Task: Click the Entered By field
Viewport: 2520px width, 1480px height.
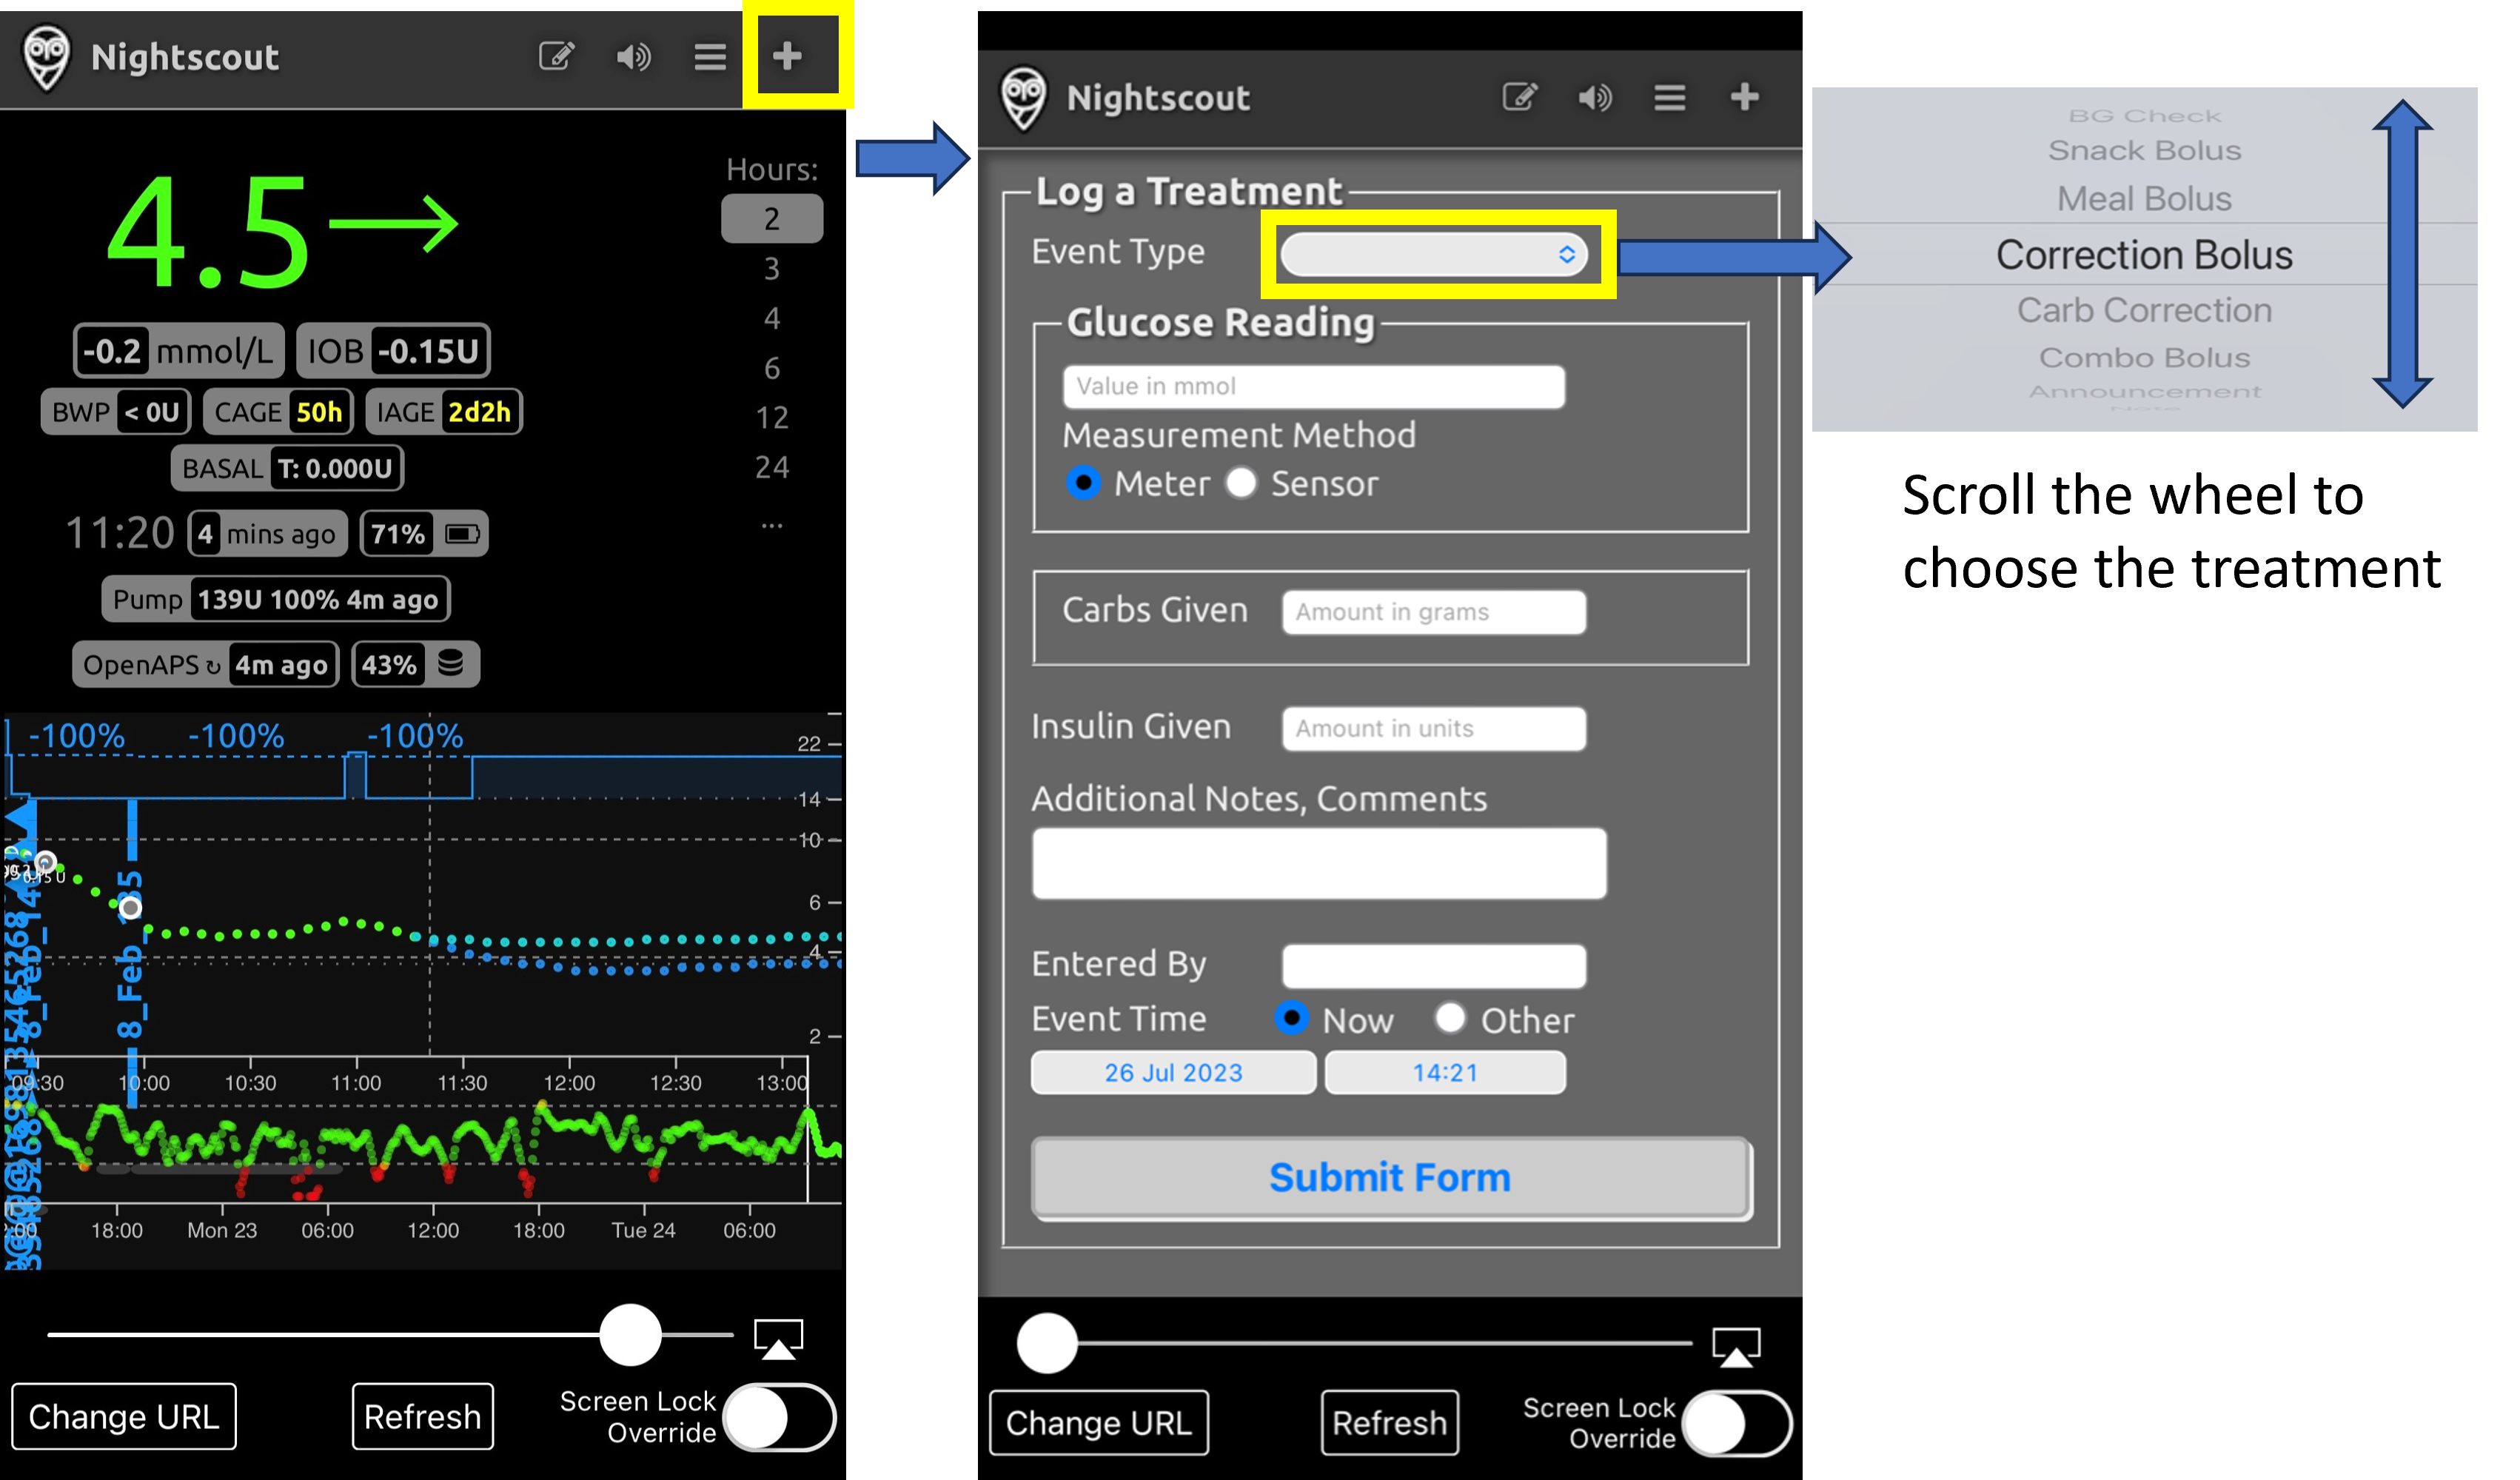Action: [x=1434, y=966]
